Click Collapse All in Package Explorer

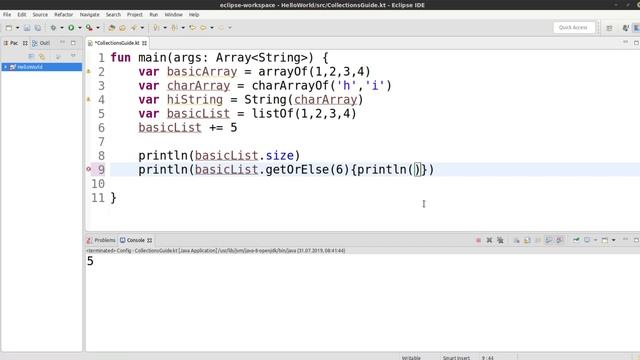31,56
